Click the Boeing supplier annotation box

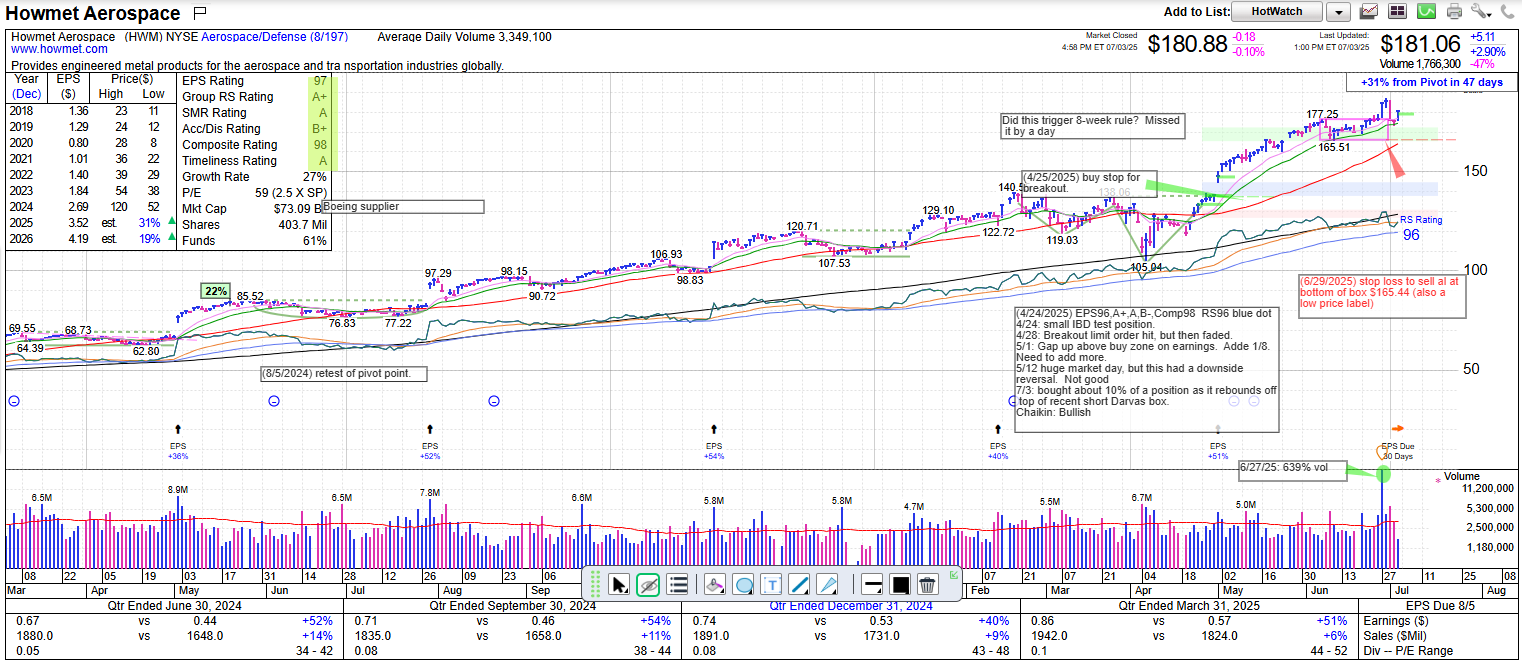coord(402,207)
